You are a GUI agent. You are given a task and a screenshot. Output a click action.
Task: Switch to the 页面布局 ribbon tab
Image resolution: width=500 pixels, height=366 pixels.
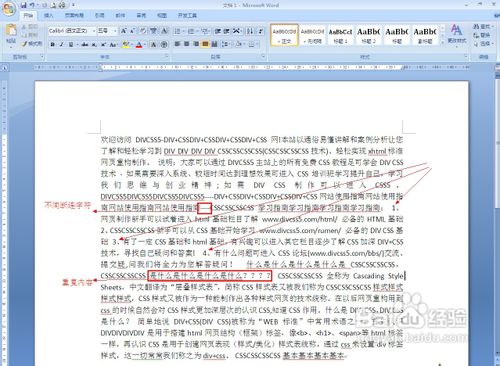pos(74,15)
